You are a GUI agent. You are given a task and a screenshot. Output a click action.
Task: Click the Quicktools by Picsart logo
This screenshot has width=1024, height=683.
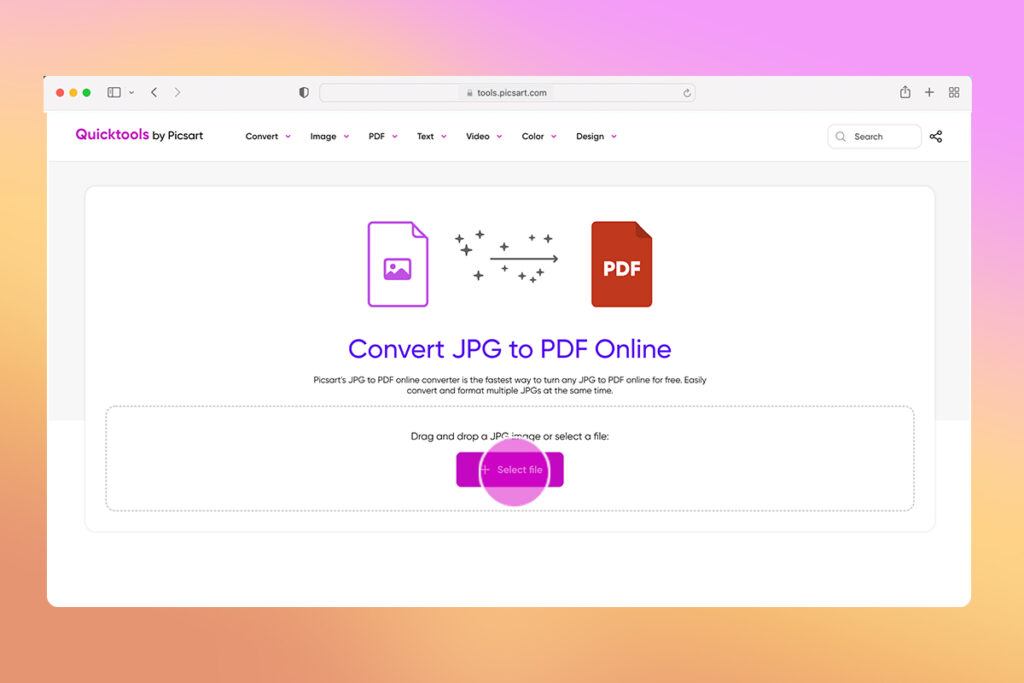pos(139,135)
